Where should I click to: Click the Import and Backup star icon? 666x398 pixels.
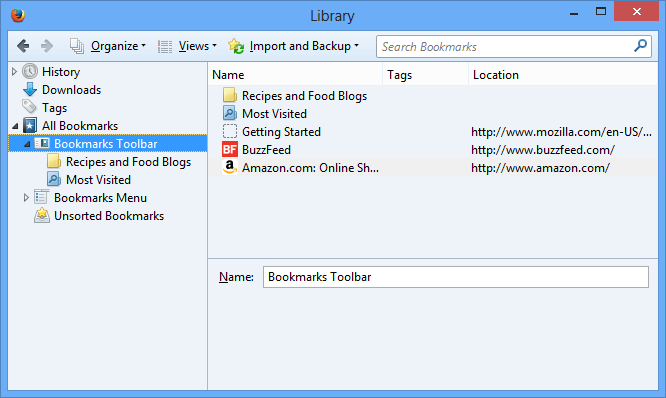236,46
